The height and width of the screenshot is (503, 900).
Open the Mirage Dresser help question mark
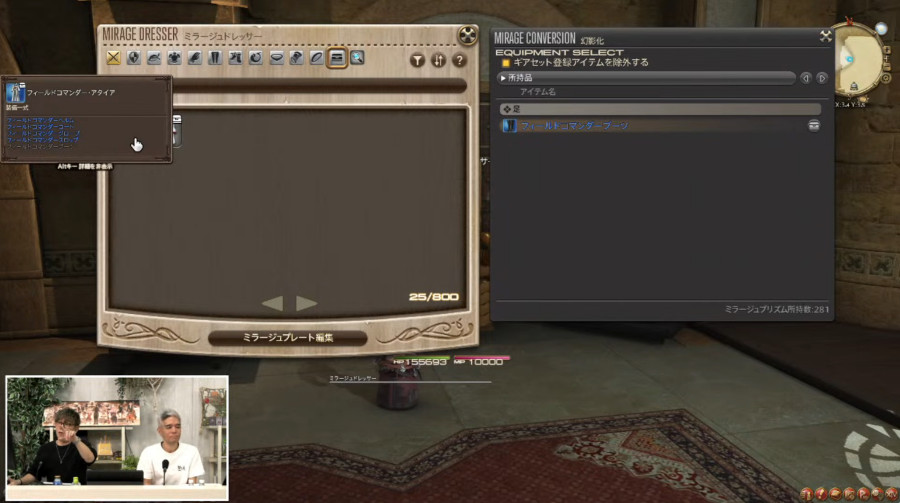coord(459,60)
